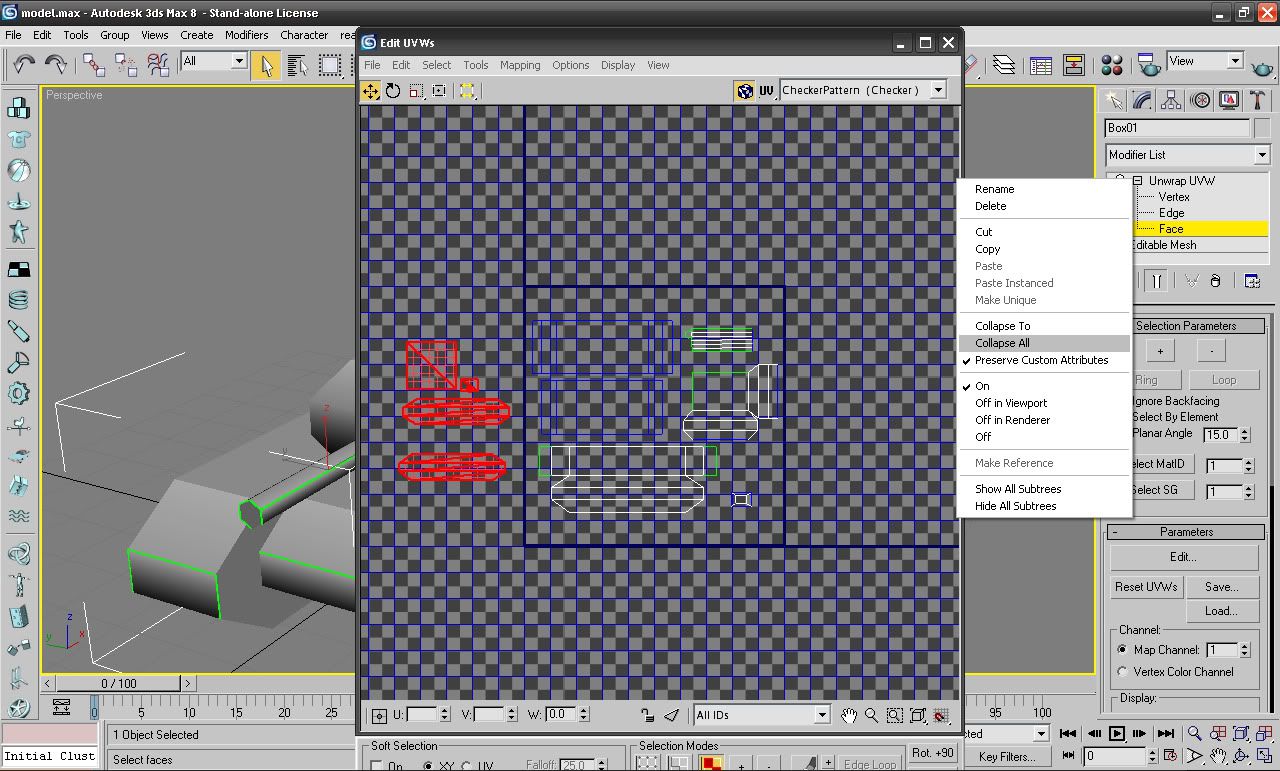Screen dimensions: 1280x771
Task: Open the Utilities hammer panel tab
Action: coord(1258,100)
